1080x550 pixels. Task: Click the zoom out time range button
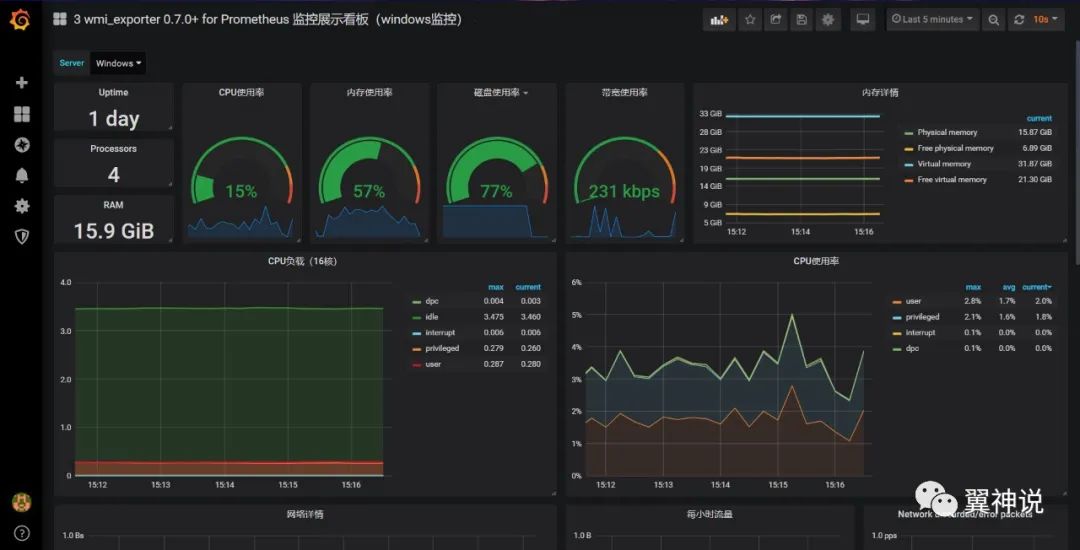pyautogui.click(x=993, y=20)
